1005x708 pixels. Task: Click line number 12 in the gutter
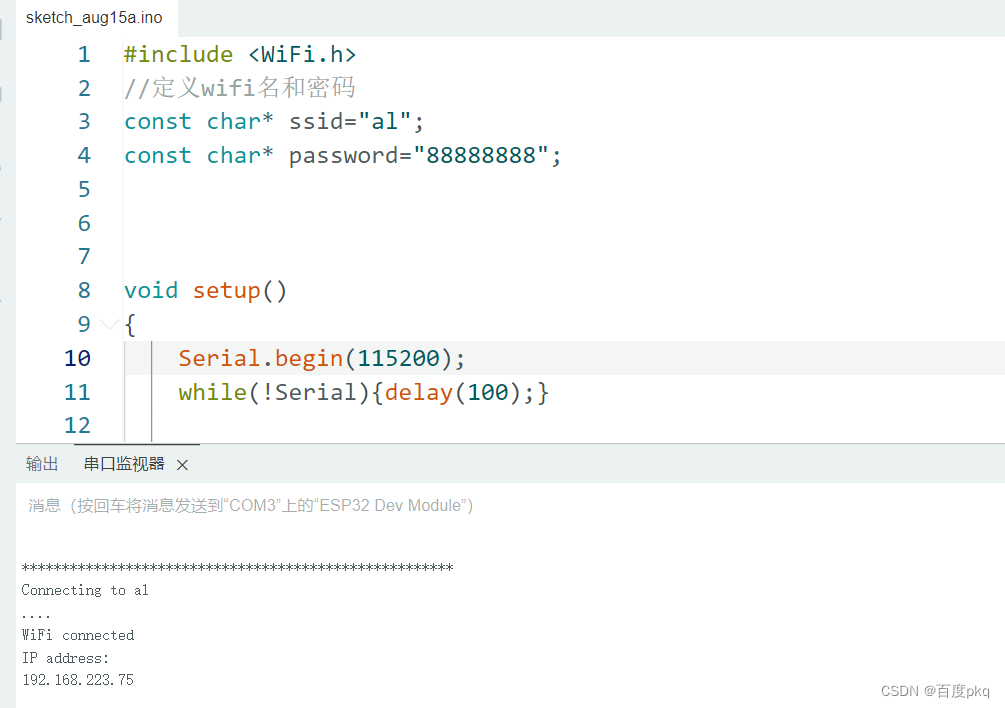point(78,425)
